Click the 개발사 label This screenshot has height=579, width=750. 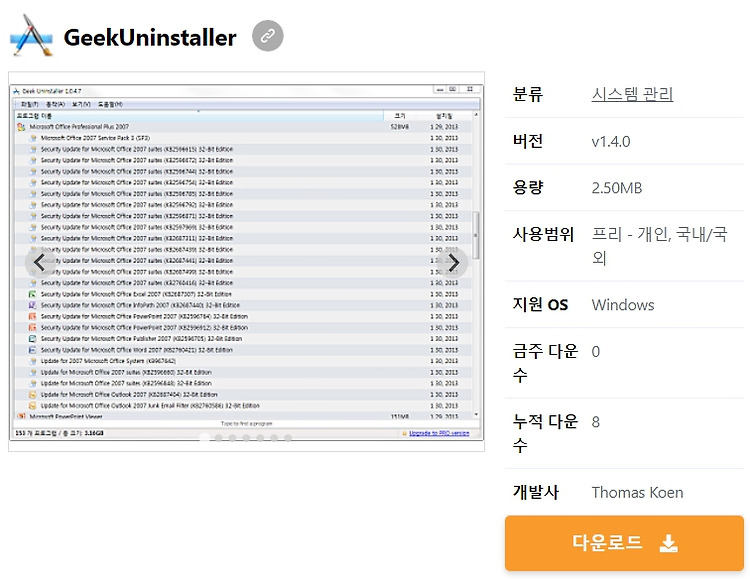pos(536,492)
